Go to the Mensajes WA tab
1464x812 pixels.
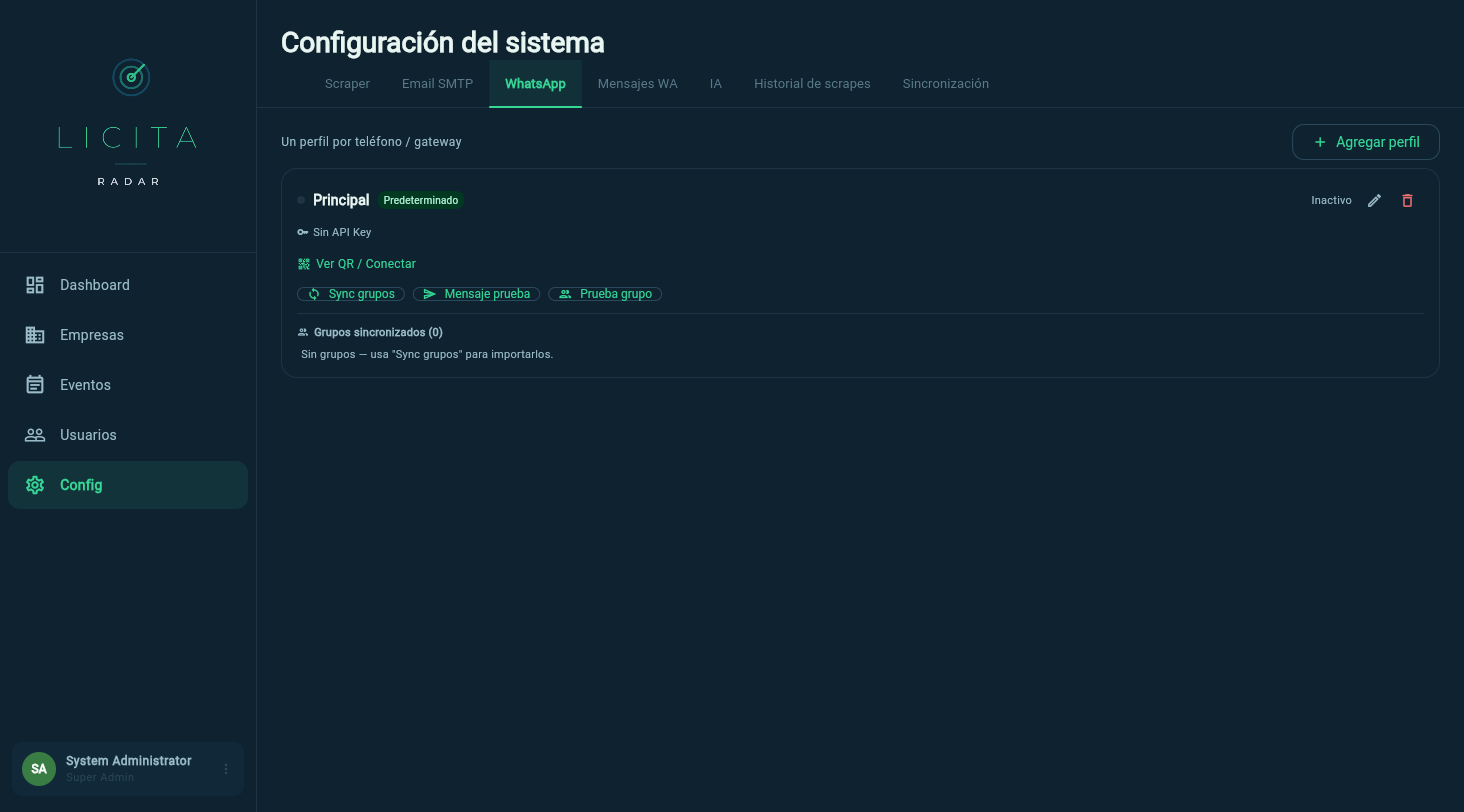(x=638, y=84)
